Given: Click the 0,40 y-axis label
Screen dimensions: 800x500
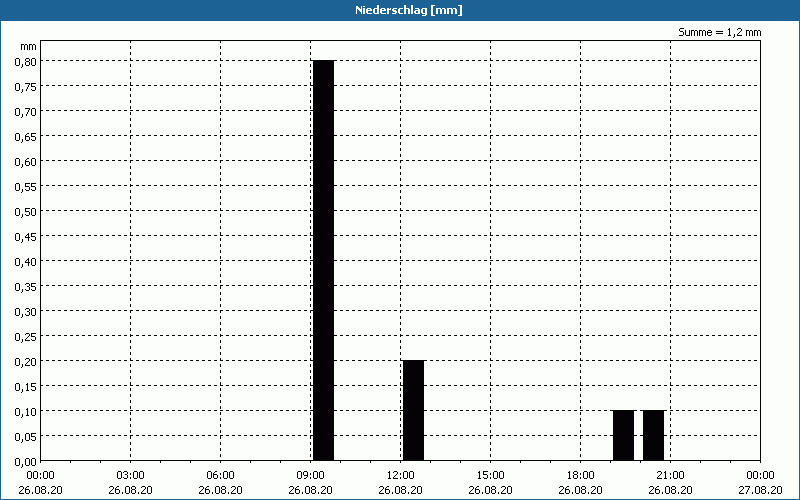Looking at the screenshot, I should click(26, 261).
